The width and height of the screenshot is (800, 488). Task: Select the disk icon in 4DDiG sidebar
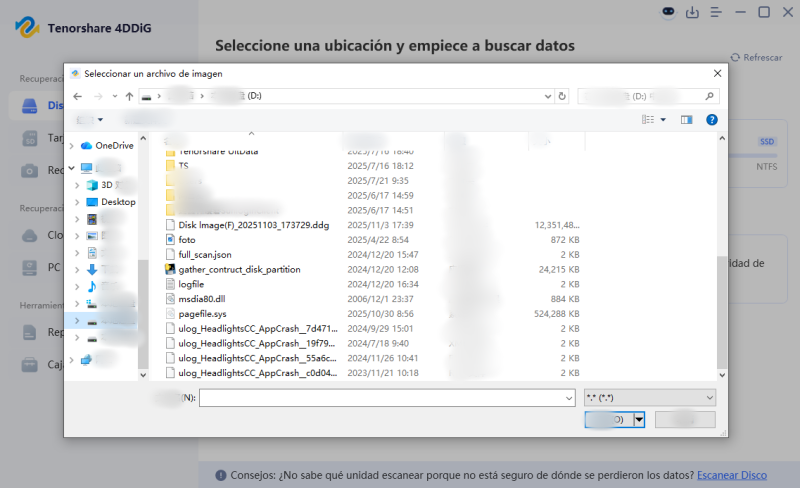30,106
